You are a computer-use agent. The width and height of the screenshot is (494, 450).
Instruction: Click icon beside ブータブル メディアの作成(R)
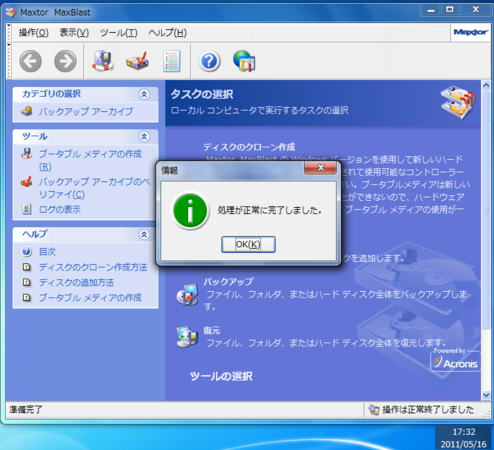click(26, 154)
